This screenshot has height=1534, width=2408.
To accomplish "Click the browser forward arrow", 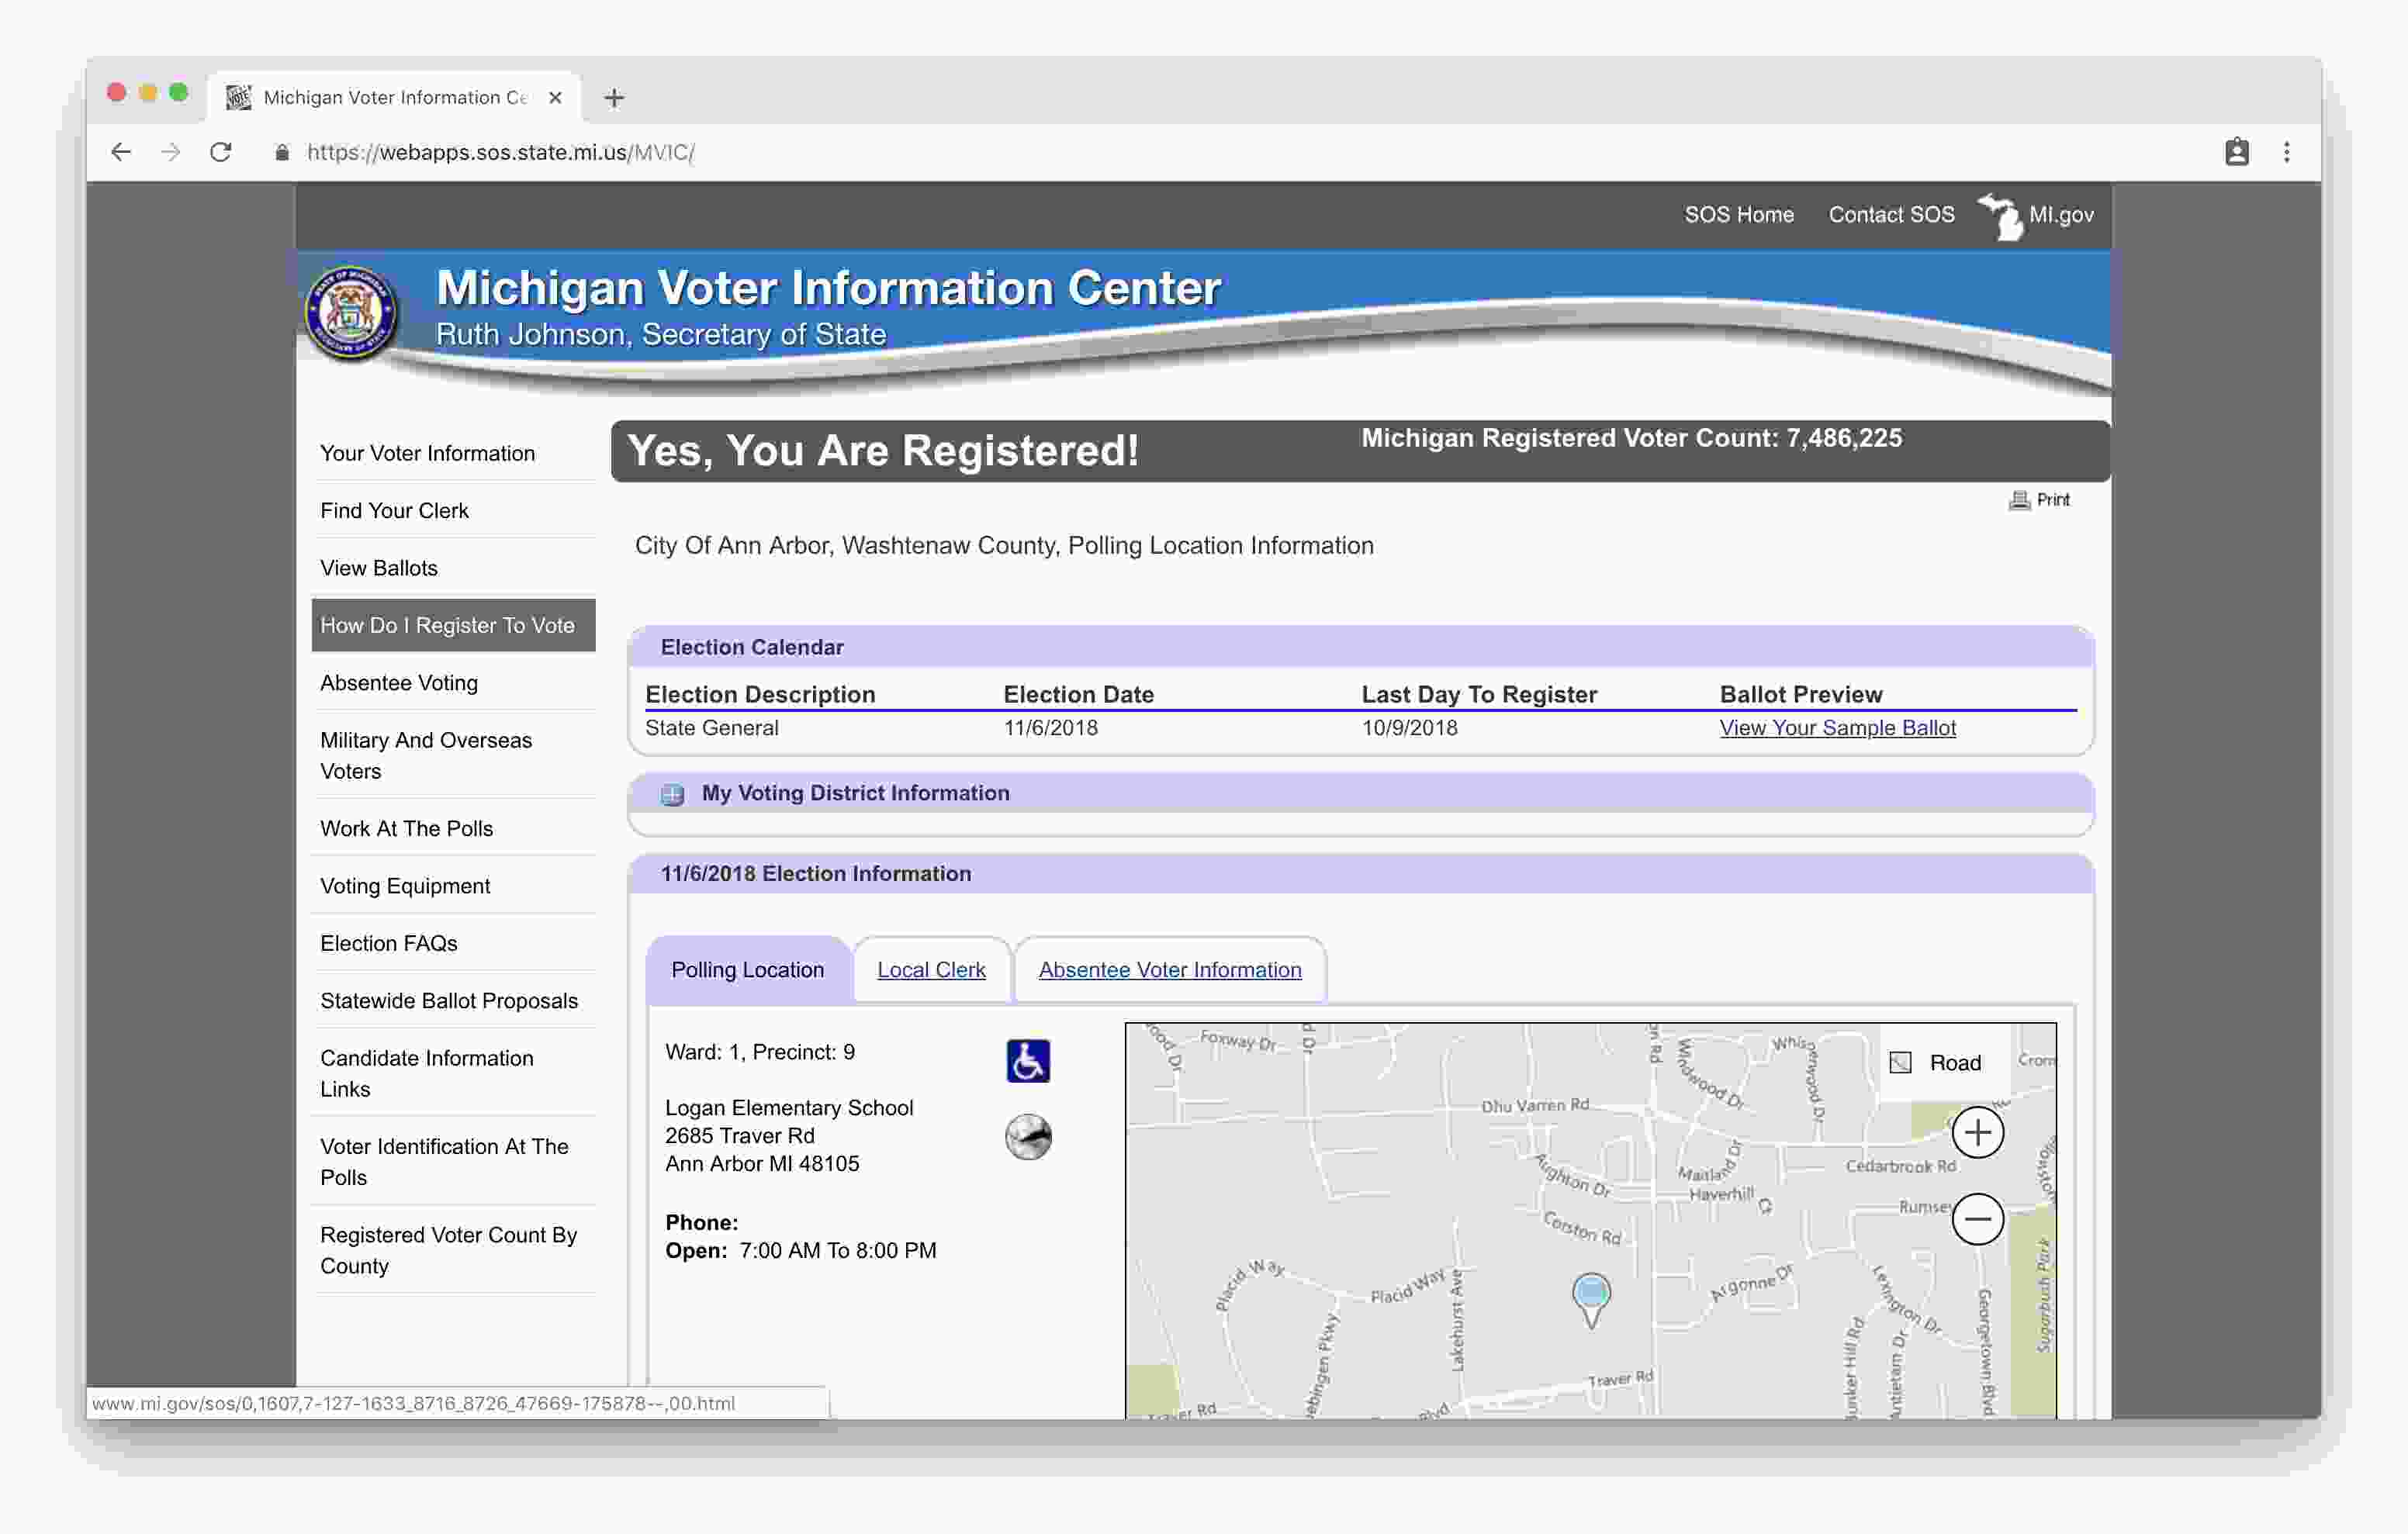I will 171,152.
